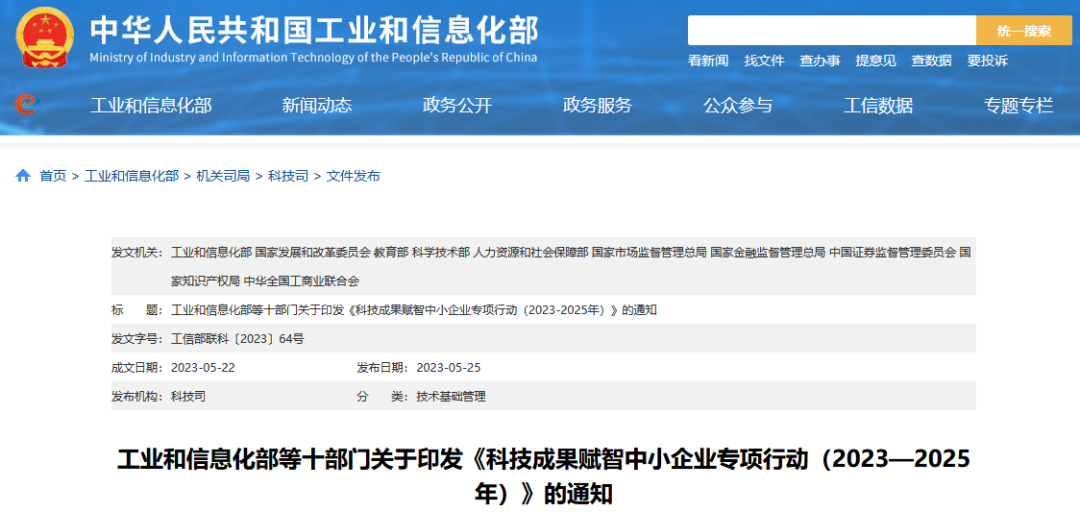
Task: Click the English ministry name subtitle
Action: click(313, 57)
